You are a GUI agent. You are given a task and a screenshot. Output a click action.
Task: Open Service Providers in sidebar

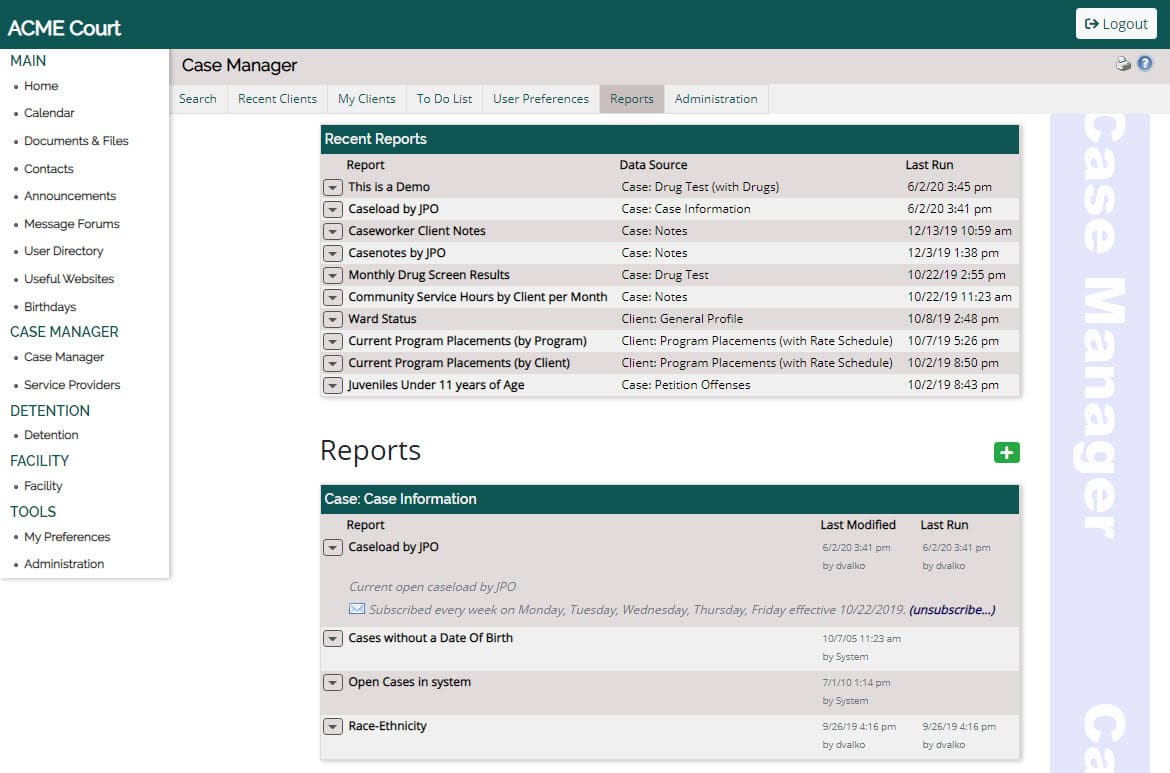72,385
